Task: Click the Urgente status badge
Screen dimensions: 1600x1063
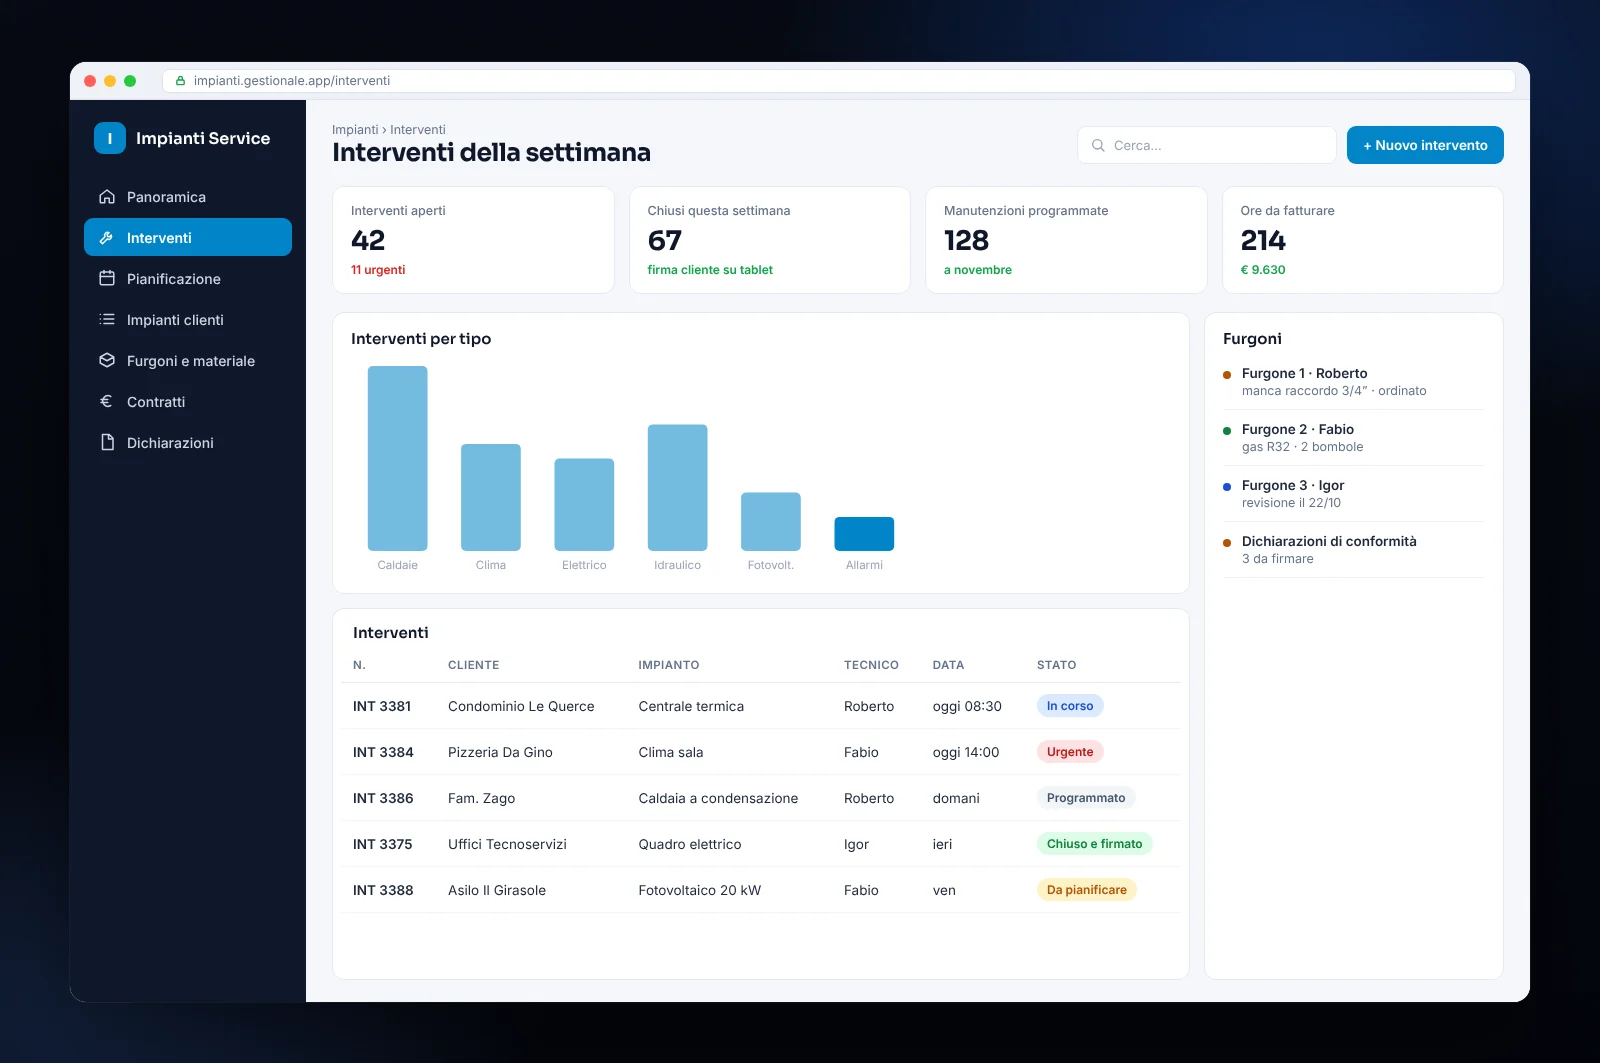Action: point(1070,752)
